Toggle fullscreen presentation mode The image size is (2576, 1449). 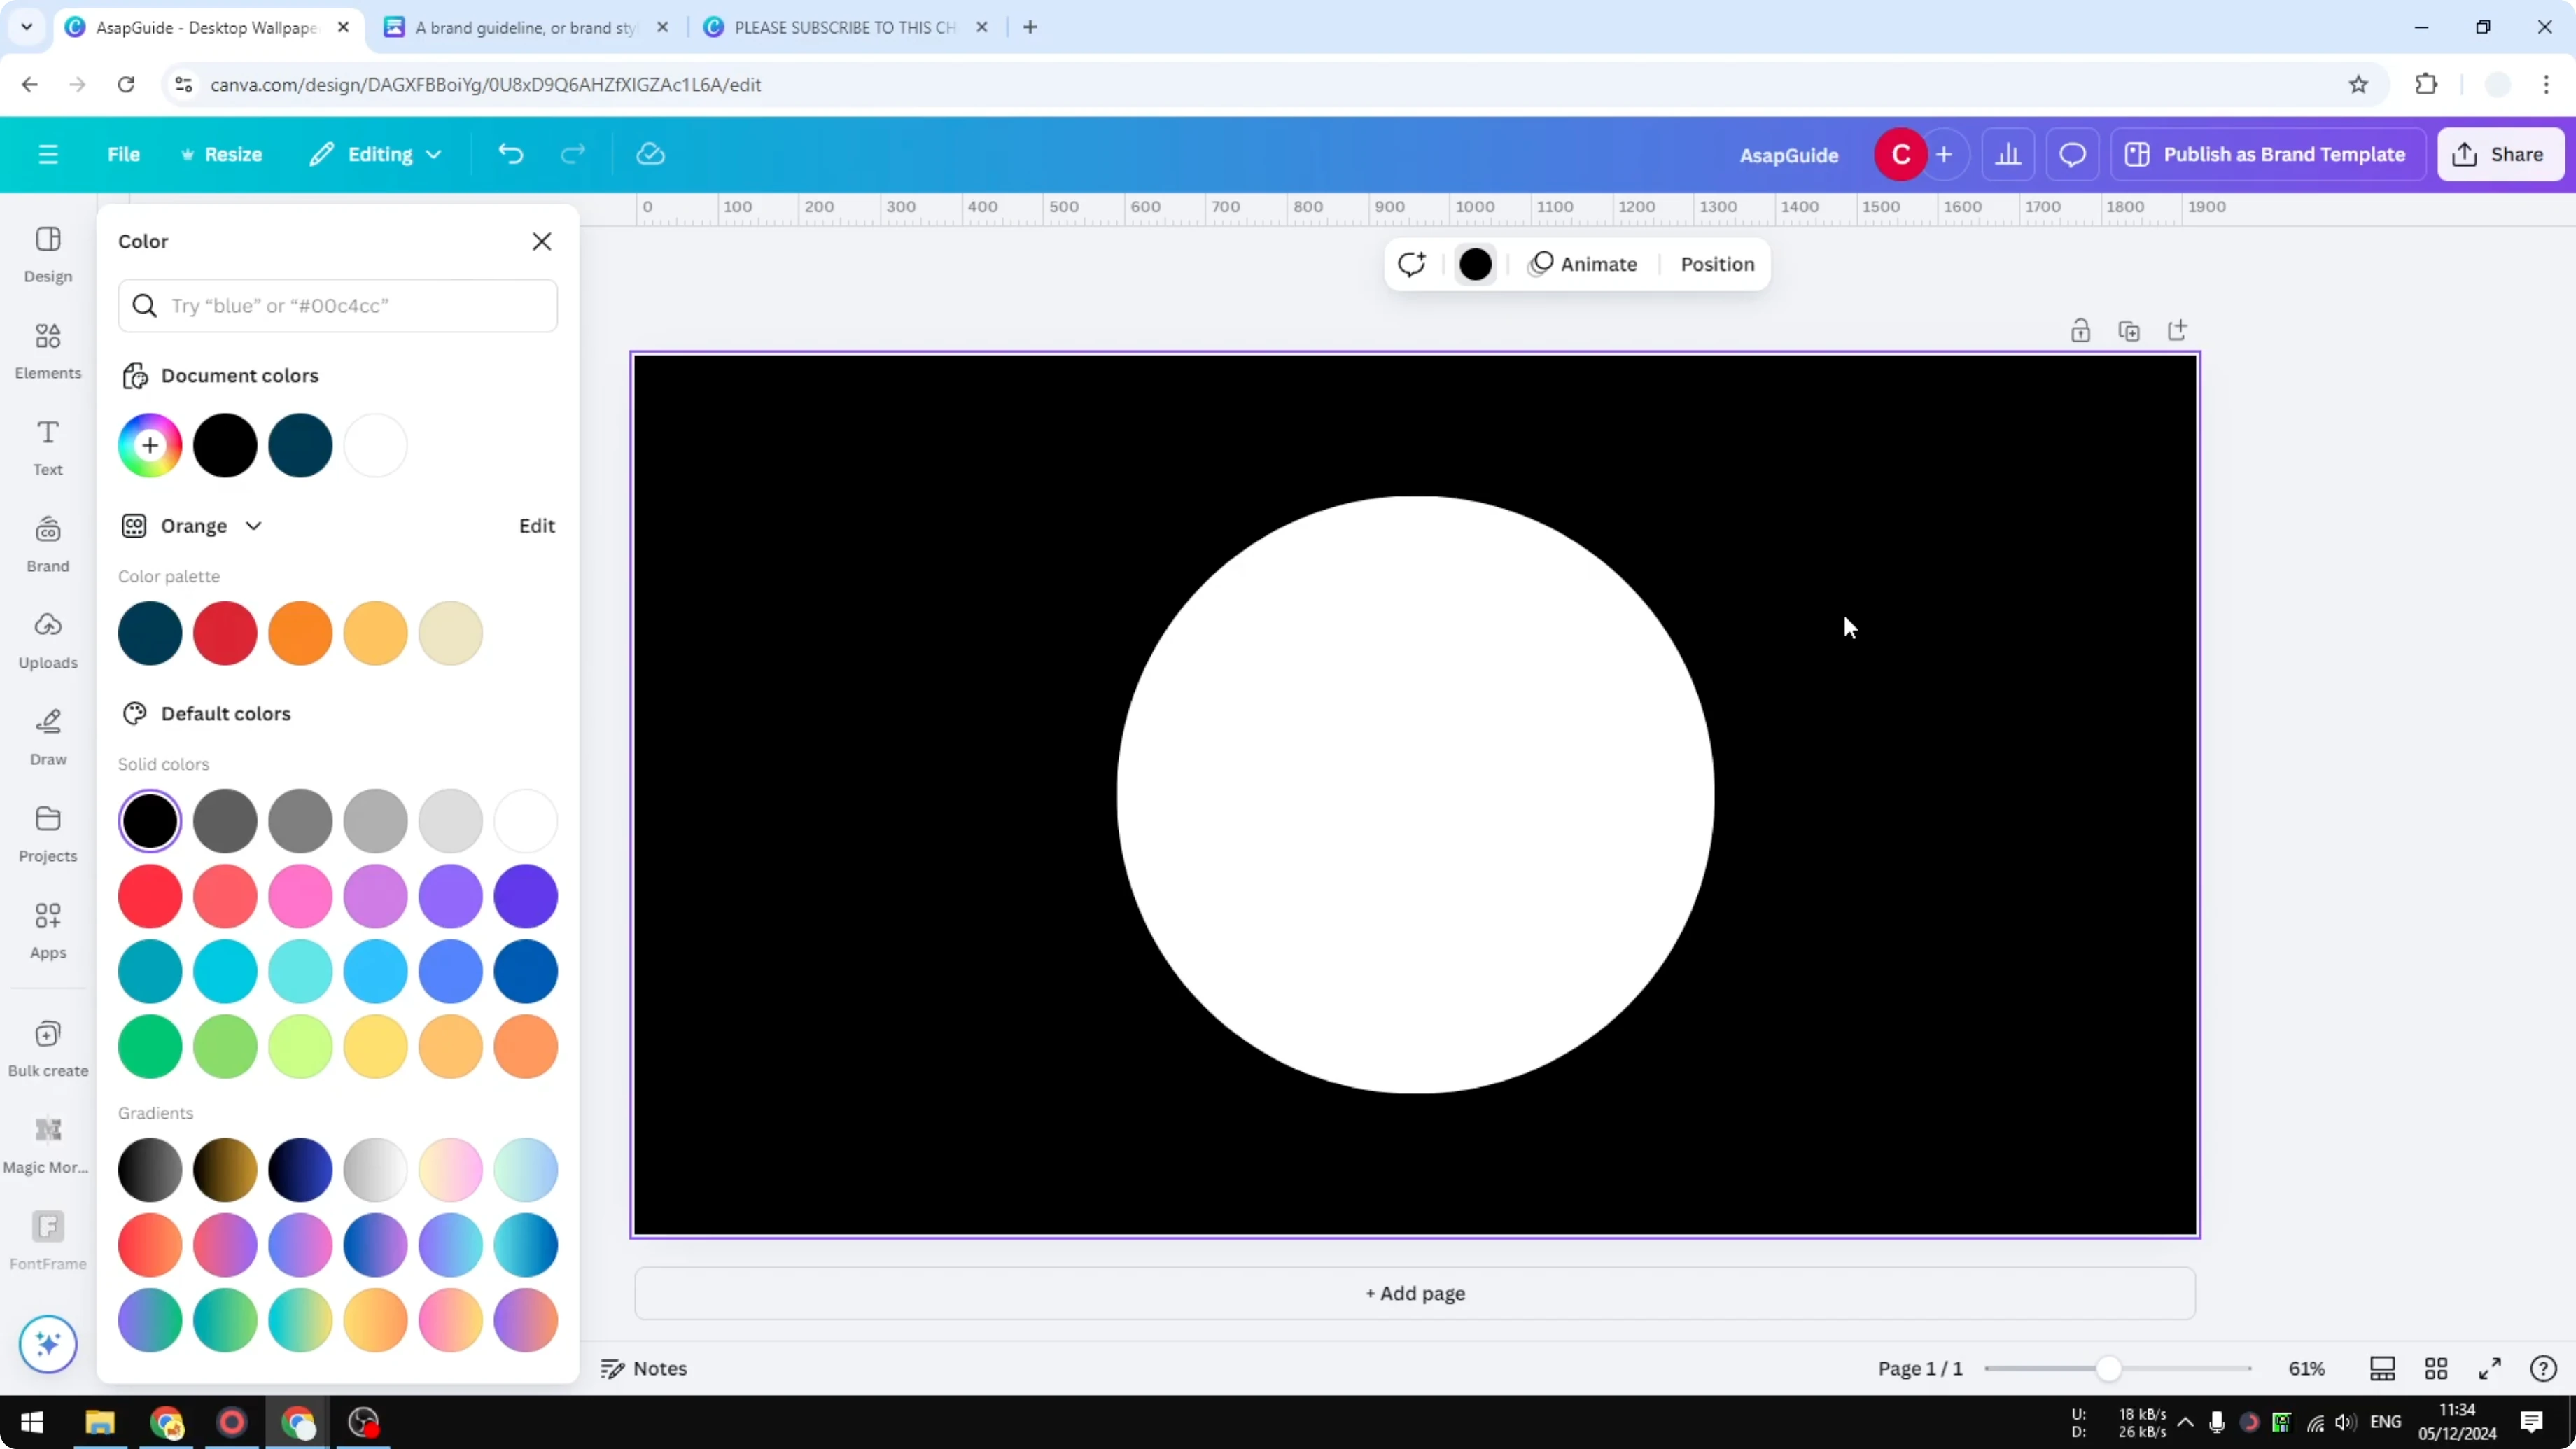point(2489,1368)
